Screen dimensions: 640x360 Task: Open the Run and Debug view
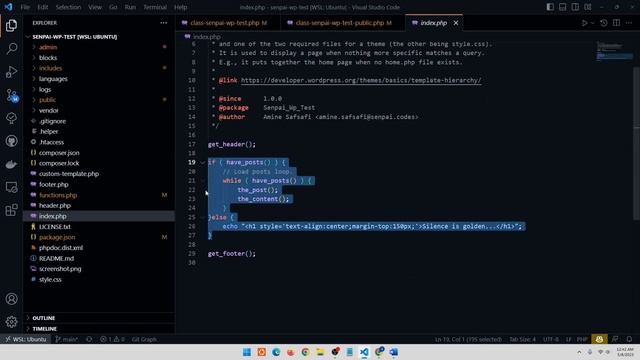[11, 72]
